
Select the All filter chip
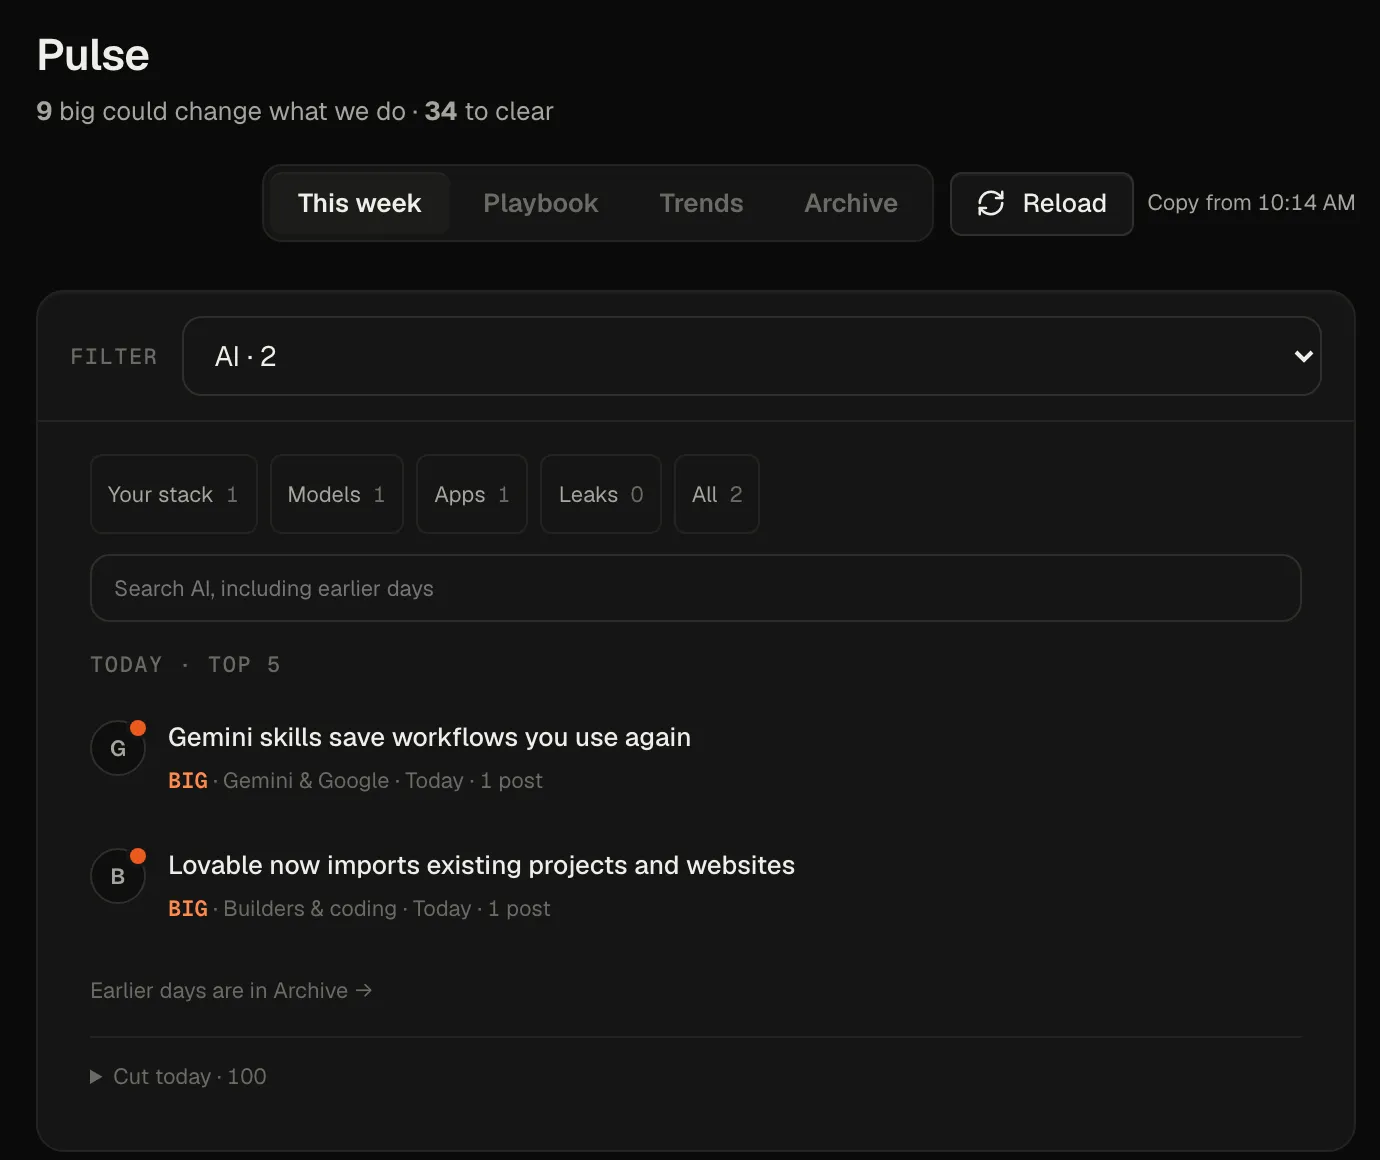717,494
